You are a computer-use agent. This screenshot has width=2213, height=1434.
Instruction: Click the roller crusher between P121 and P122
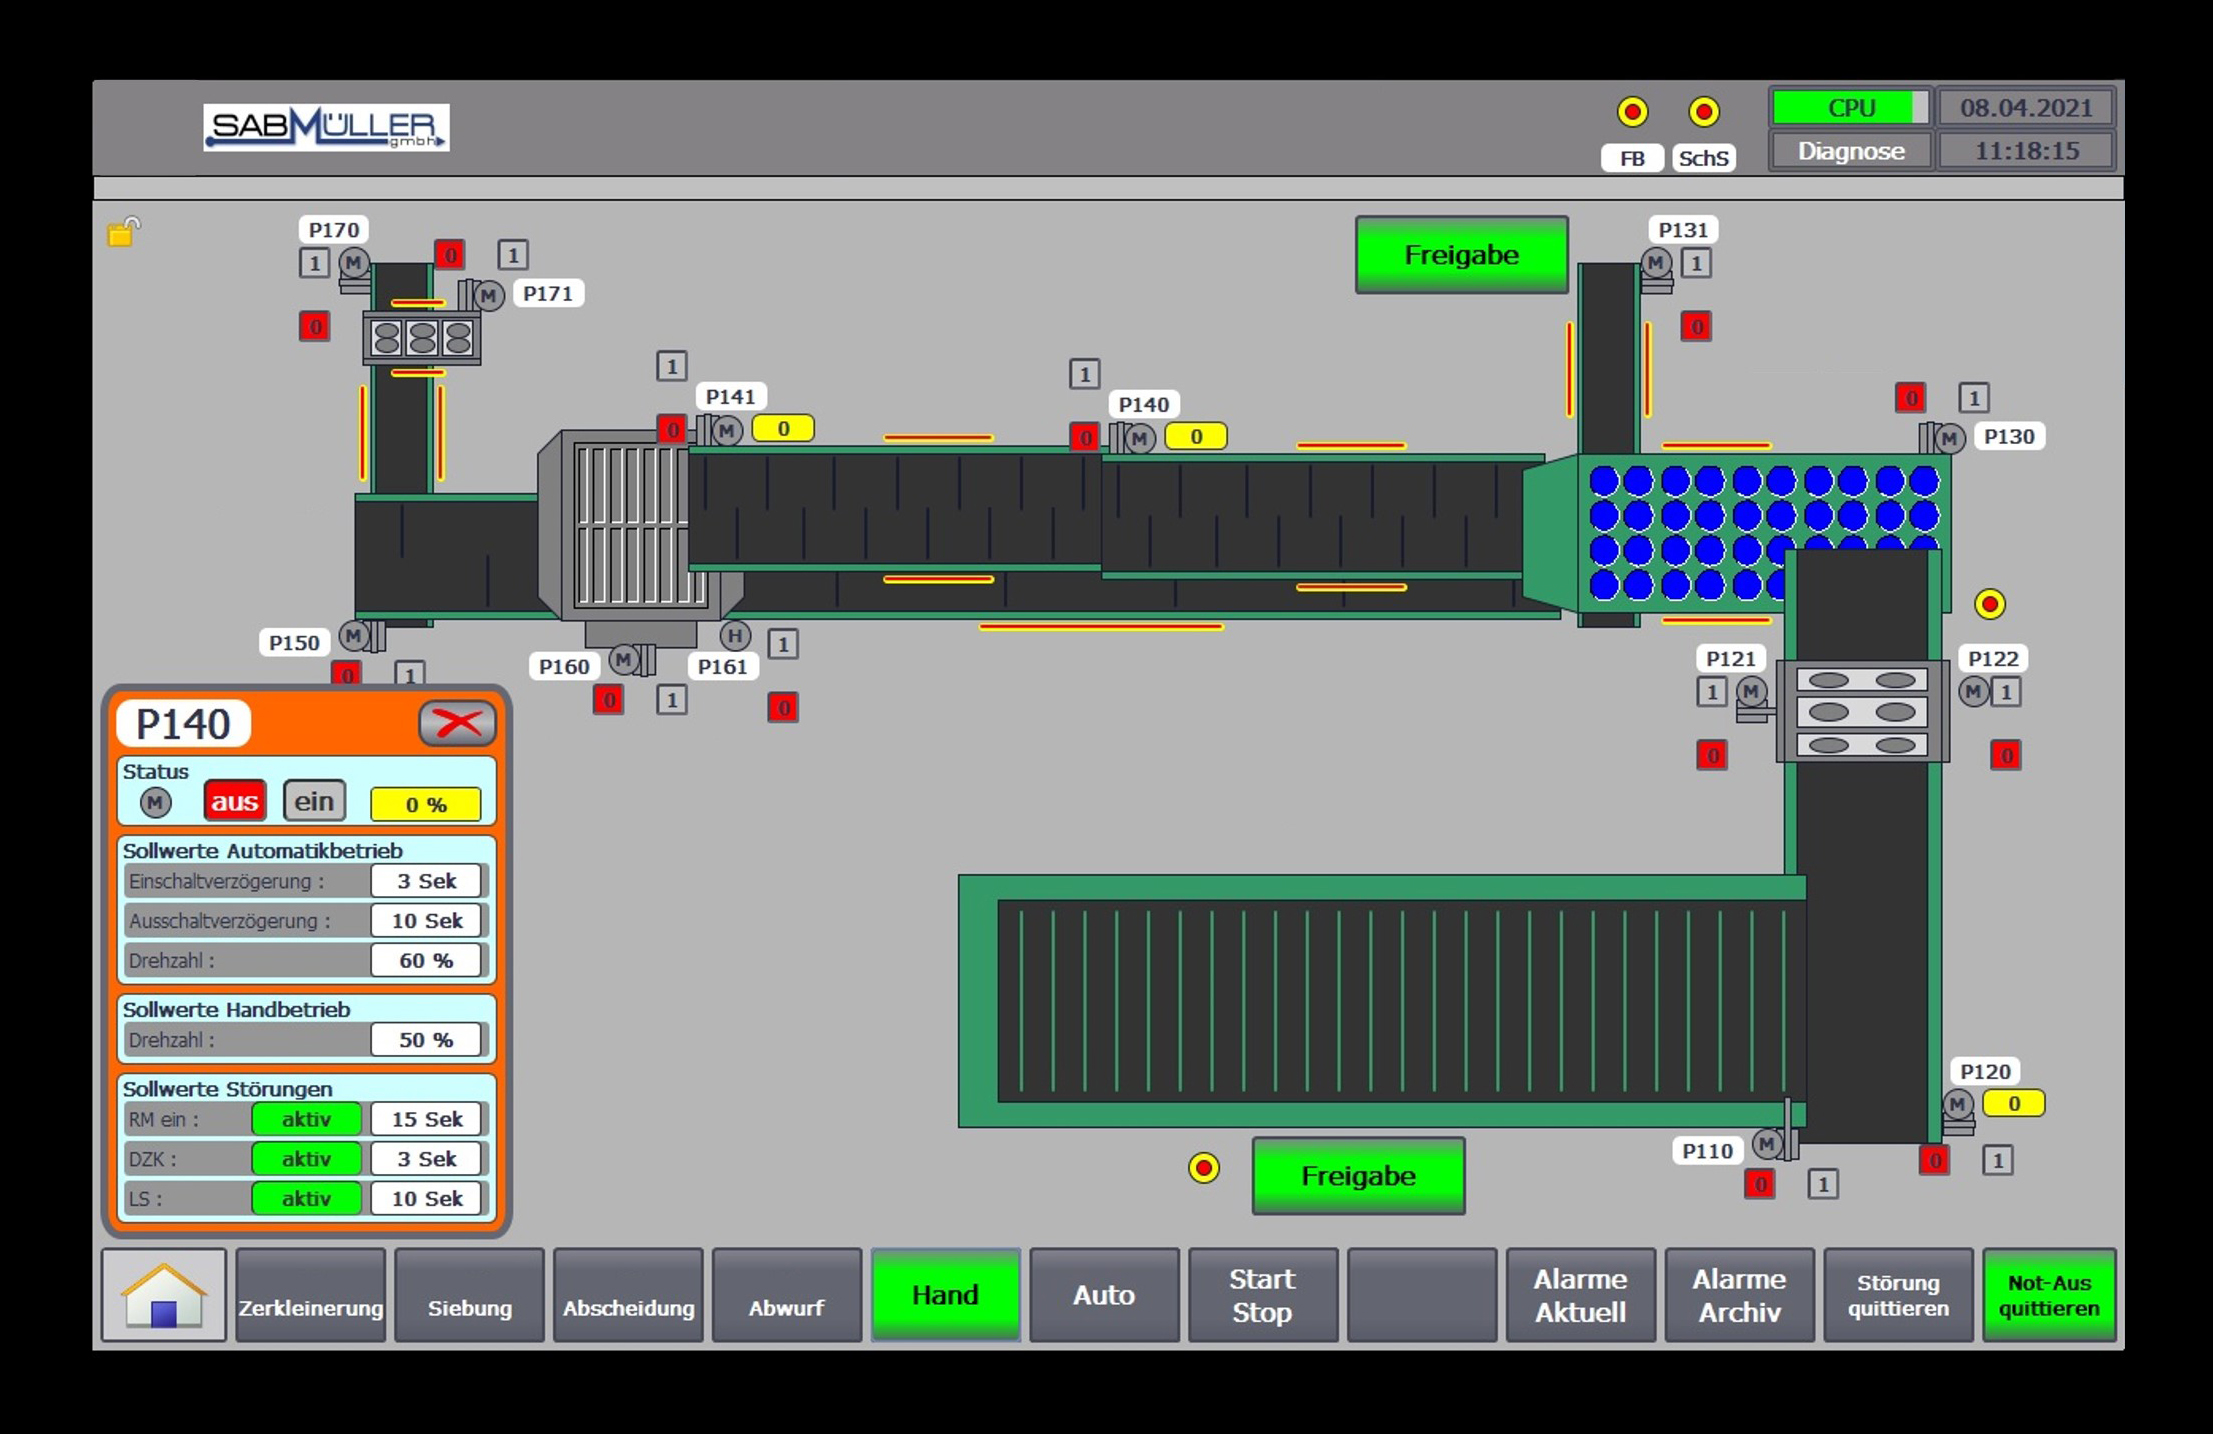click(x=1862, y=712)
